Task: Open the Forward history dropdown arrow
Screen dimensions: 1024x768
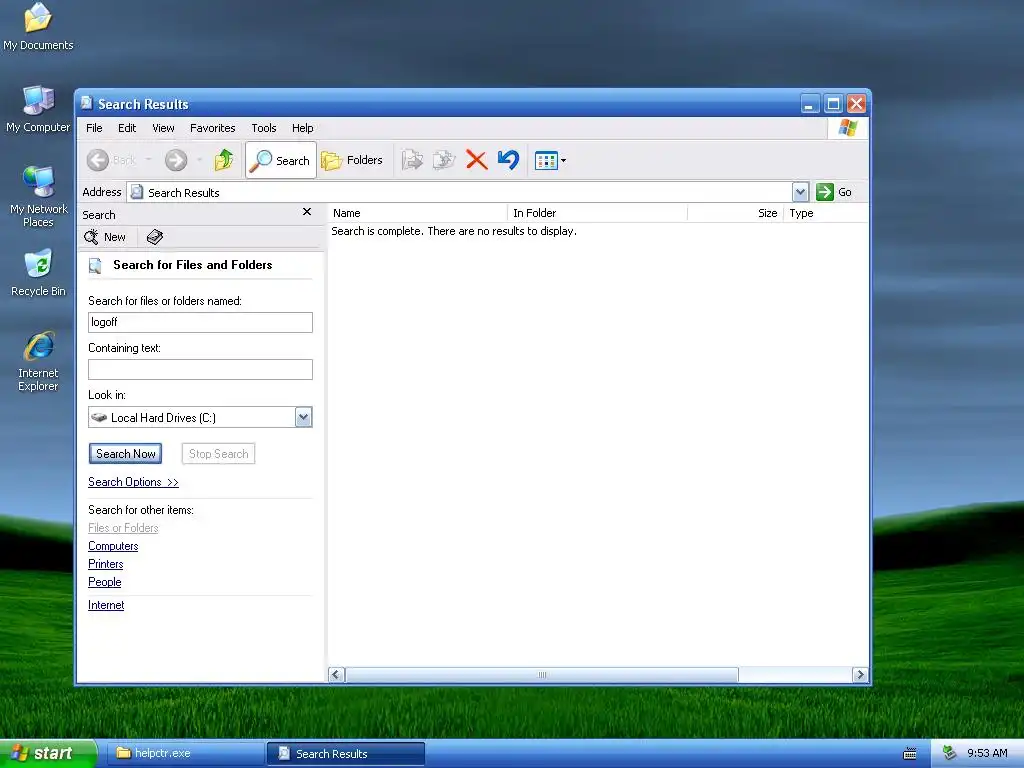Action: pos(199,160)
